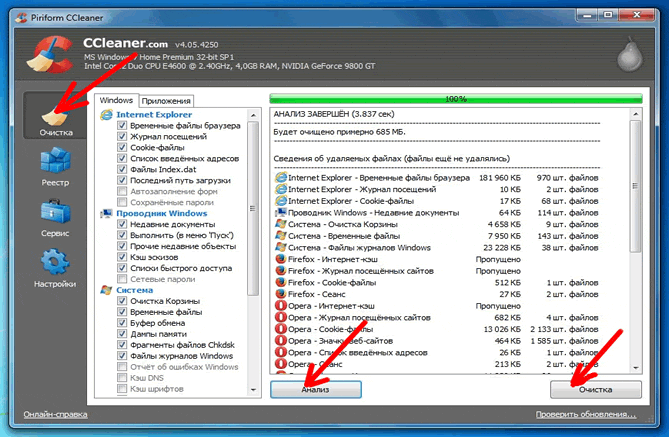
Task: Select the Internet Explorer group heading
Action: tap(154, 114)
